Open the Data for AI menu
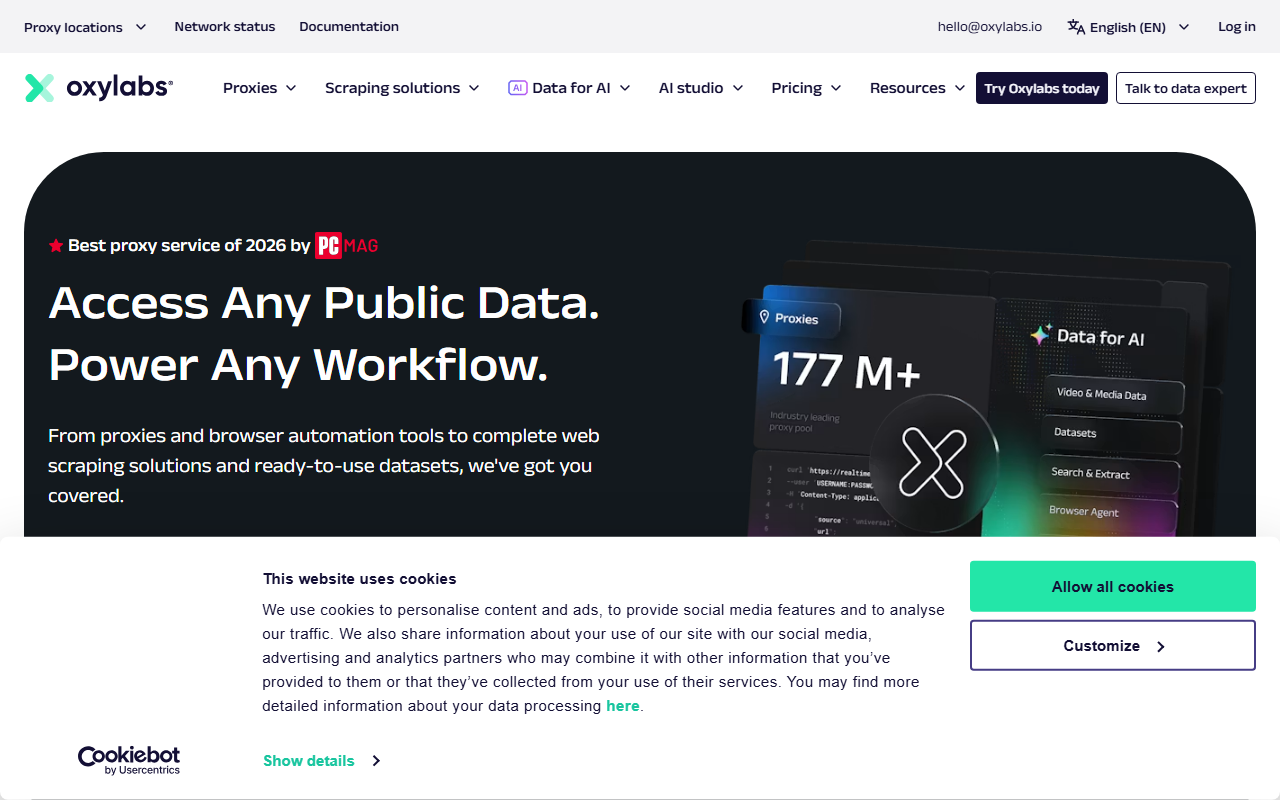 click(x=570, y=88)
